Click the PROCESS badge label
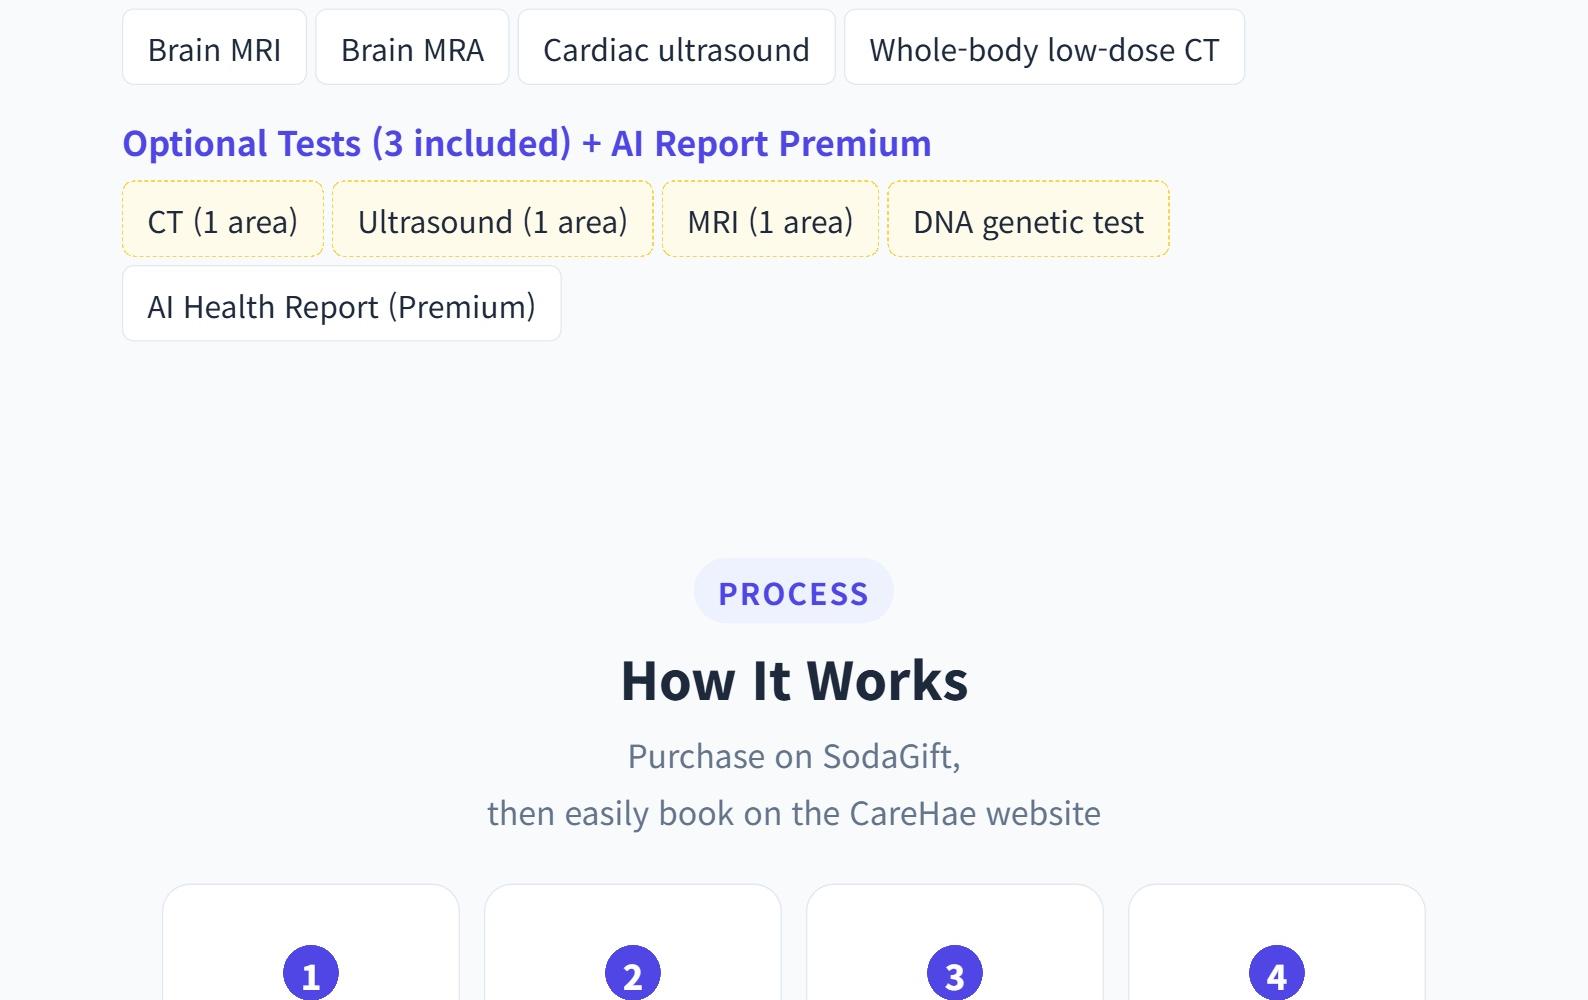Screen dimensions: 1588x1000 793,592
